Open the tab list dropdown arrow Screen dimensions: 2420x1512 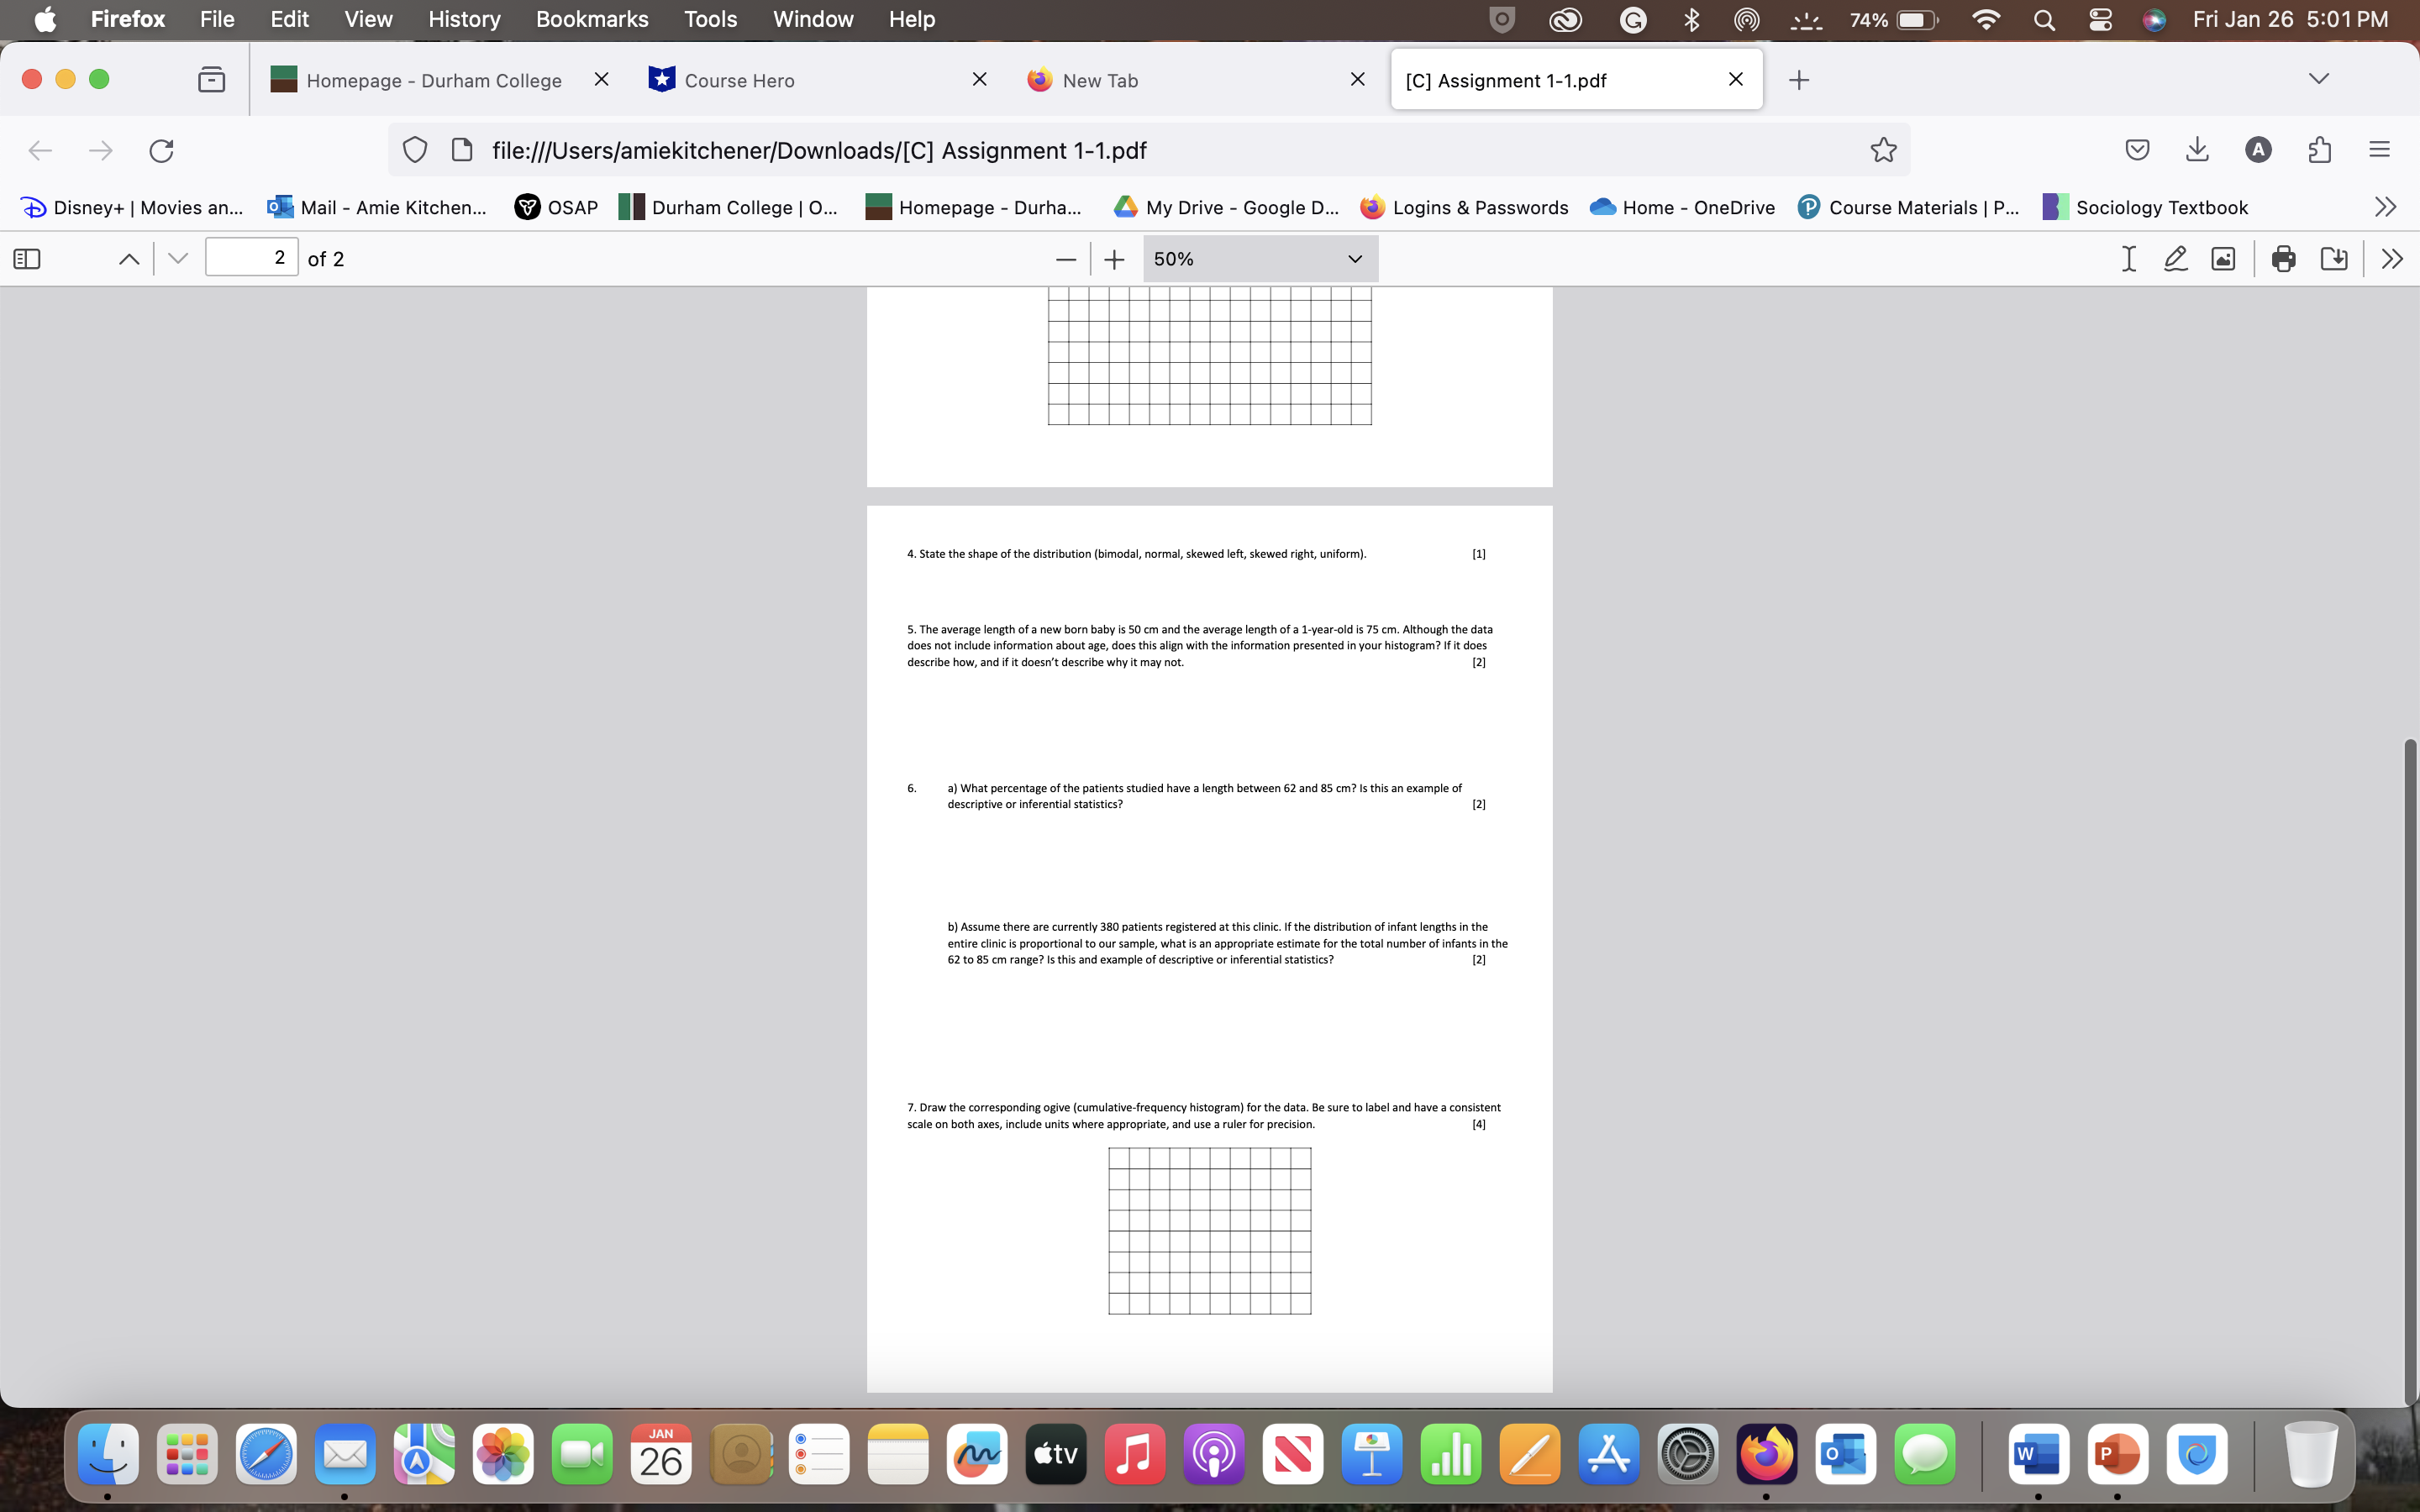[2319, 79]
